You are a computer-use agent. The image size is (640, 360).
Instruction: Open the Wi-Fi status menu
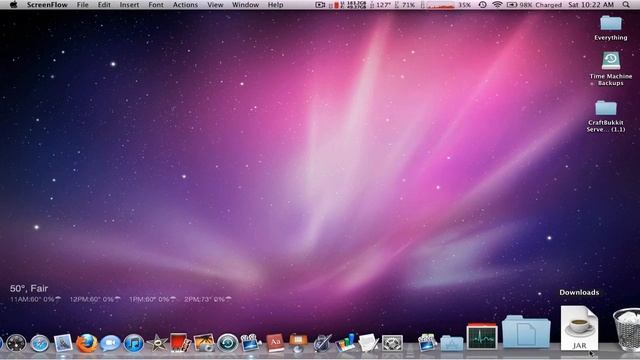tap(497, 5)
